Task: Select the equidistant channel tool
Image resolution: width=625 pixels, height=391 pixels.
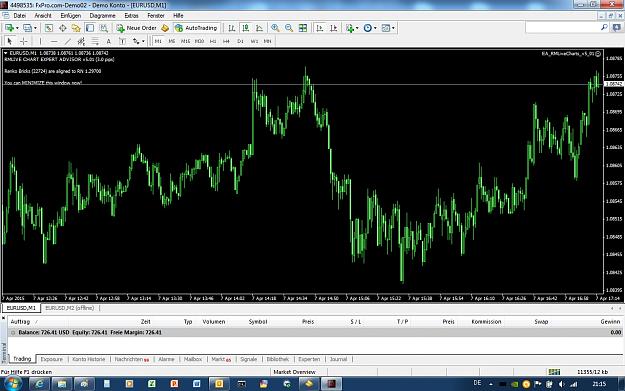Action: point(81,41)
